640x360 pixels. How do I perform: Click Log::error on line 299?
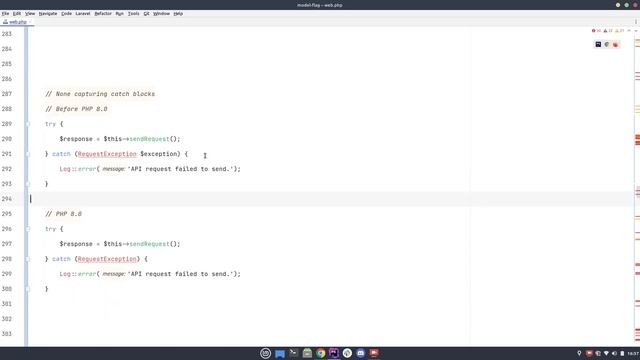pos(78,274)
